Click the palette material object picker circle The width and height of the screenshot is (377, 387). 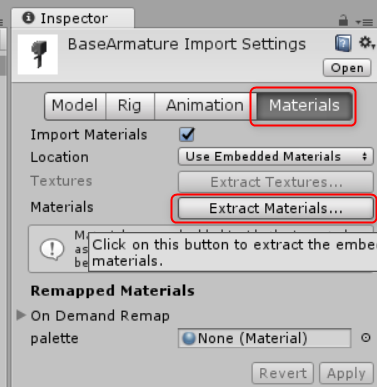point(366,338)
